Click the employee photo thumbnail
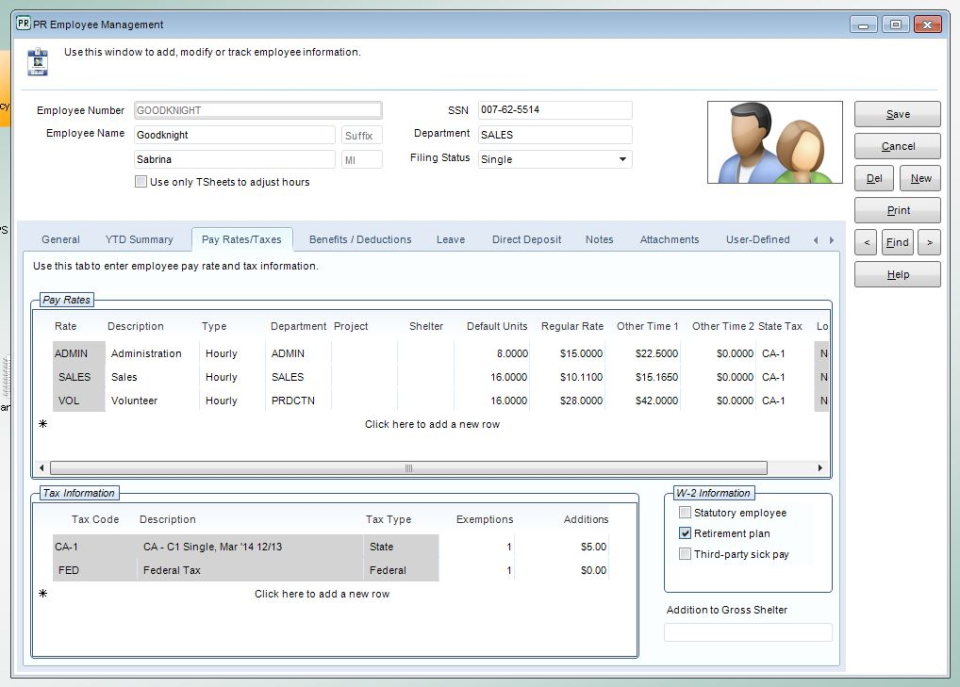 (x=774, y=142)
